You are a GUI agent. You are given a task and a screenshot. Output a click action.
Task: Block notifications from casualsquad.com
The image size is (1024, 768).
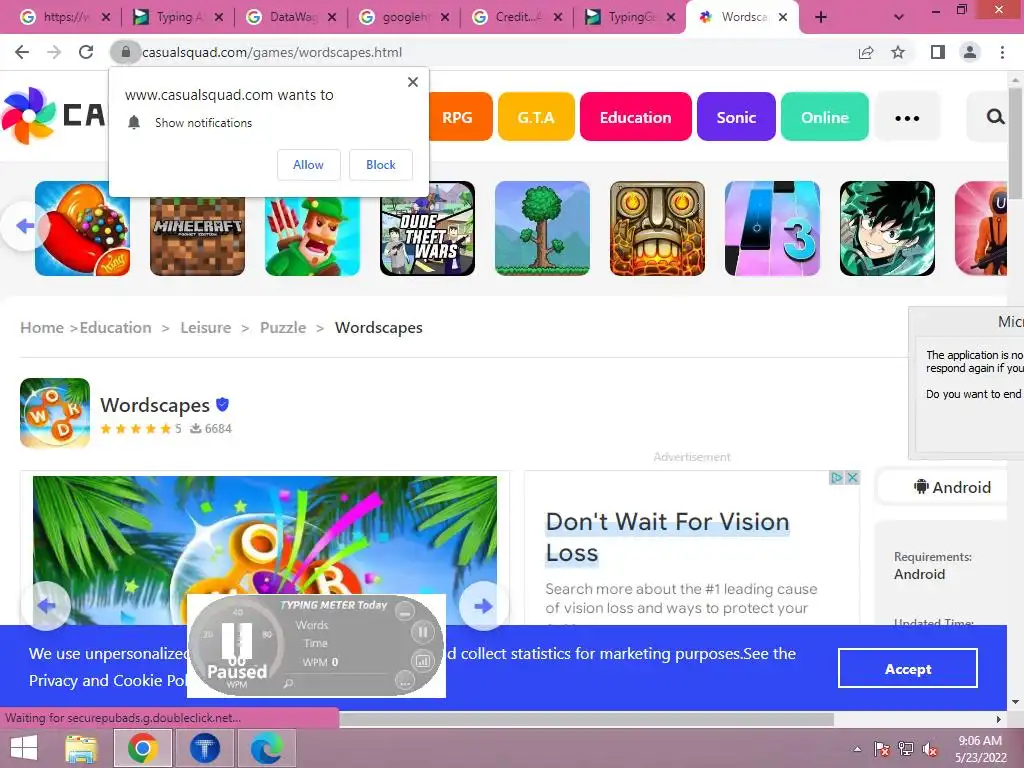click(x=381, y=165)
